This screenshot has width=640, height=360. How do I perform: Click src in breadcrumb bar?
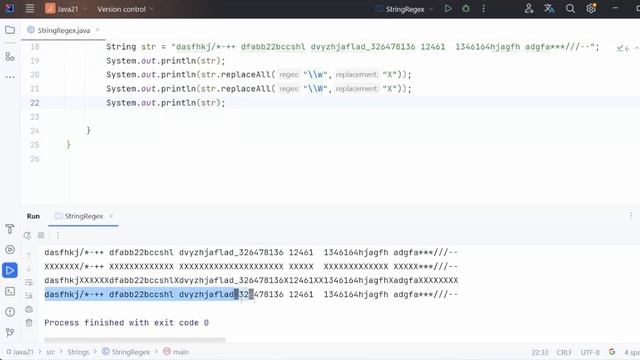coord(50,352)
